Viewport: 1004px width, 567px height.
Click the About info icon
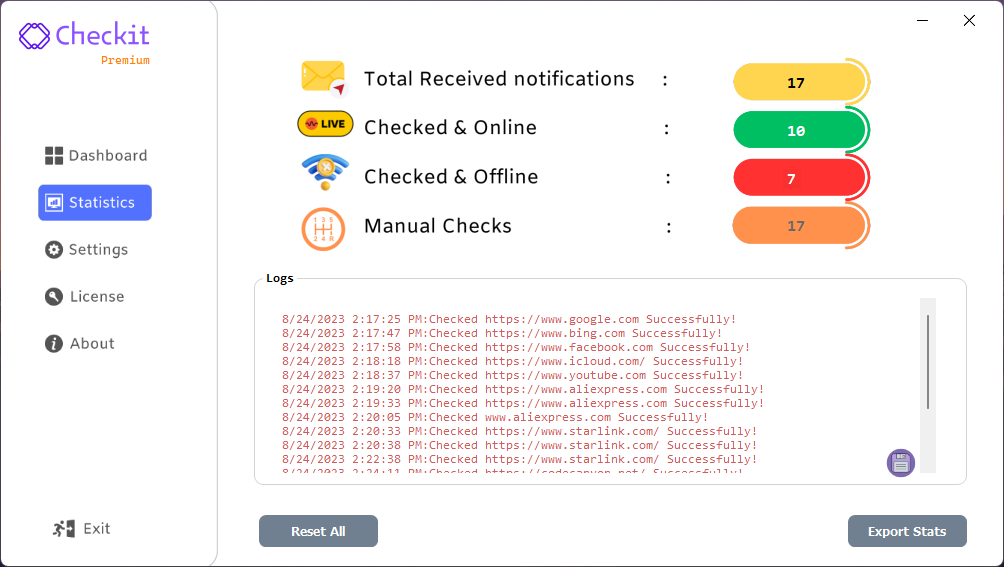click(54, 344)
